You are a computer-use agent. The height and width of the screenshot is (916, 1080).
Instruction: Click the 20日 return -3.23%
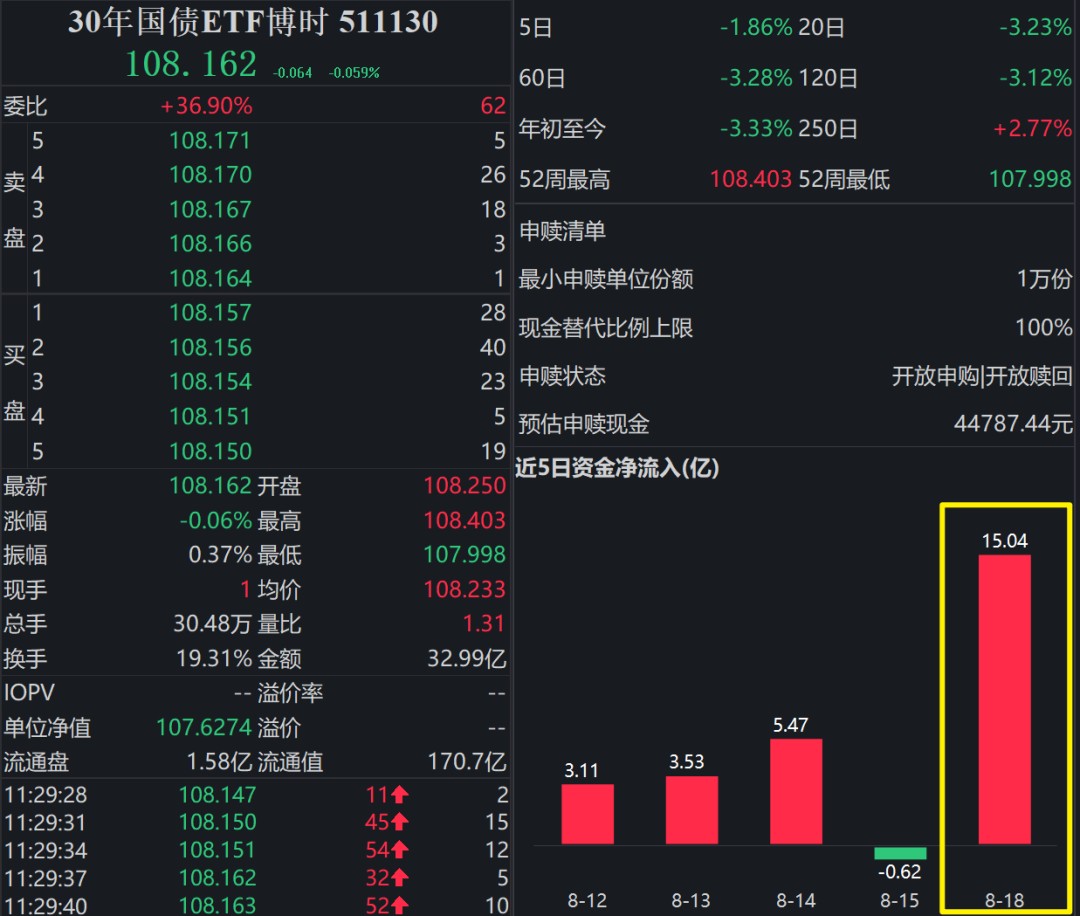point(1035,28)
